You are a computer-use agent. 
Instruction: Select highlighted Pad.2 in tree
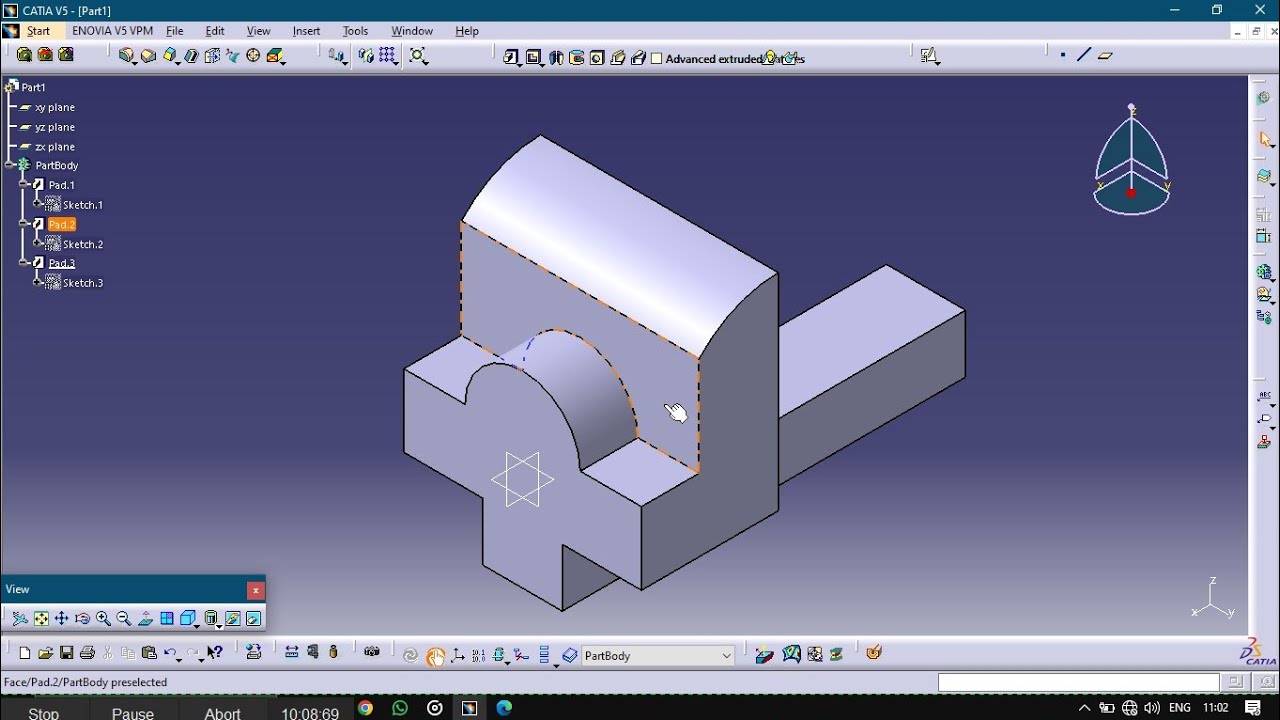pyautogui.click(x=62, y=224)
